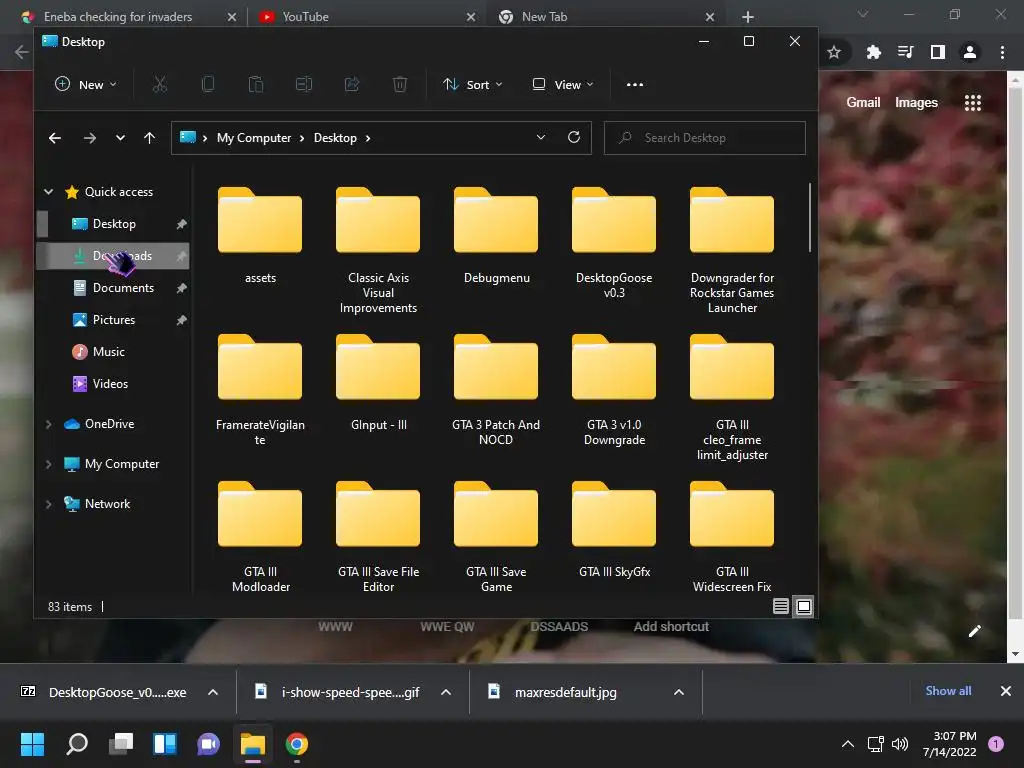Select the GInput - III folder

pyautogui.click(x=378, y=383)
